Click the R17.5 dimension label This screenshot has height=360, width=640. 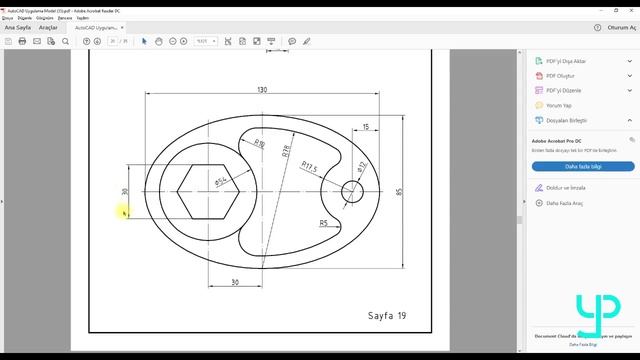click(x=309, y=167)
